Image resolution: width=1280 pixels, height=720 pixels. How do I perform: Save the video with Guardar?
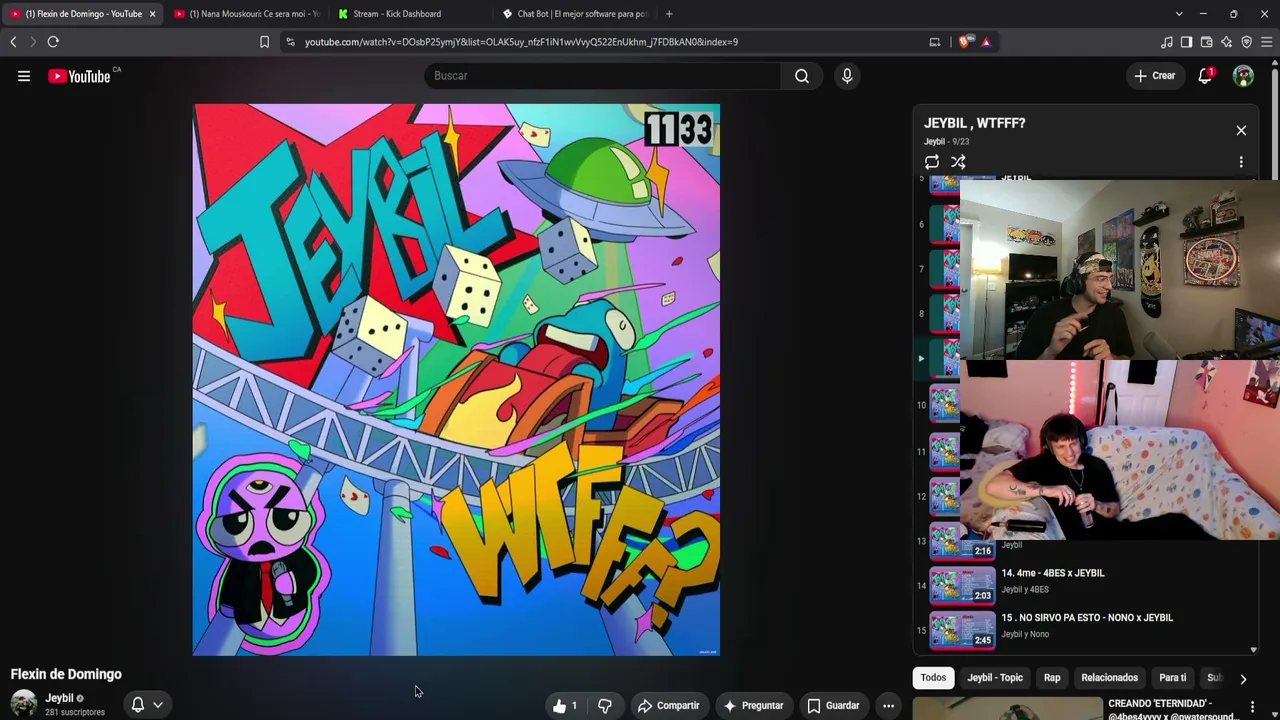click(833, 706)
